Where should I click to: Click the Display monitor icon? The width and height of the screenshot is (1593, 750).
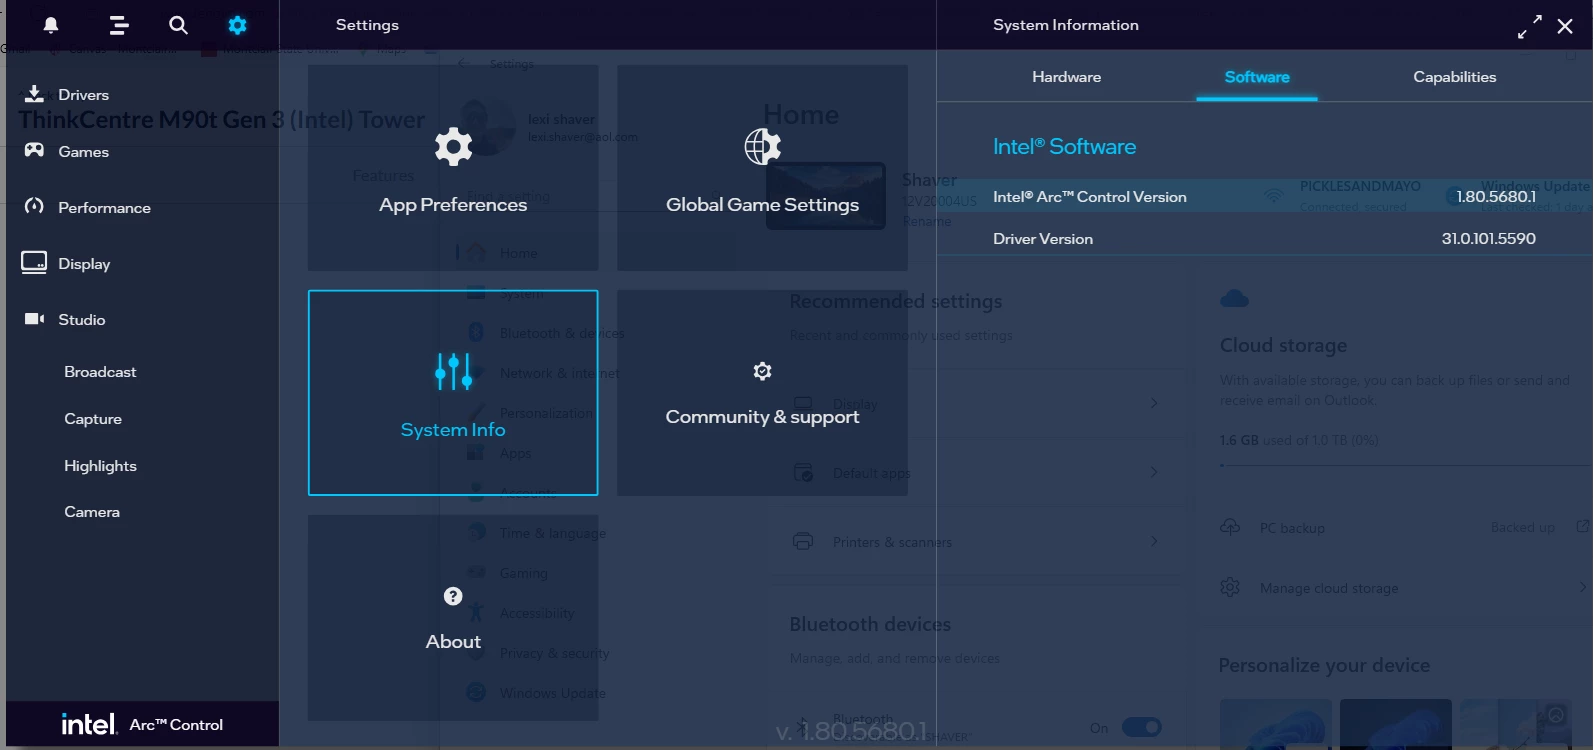(x=34, y=262)
